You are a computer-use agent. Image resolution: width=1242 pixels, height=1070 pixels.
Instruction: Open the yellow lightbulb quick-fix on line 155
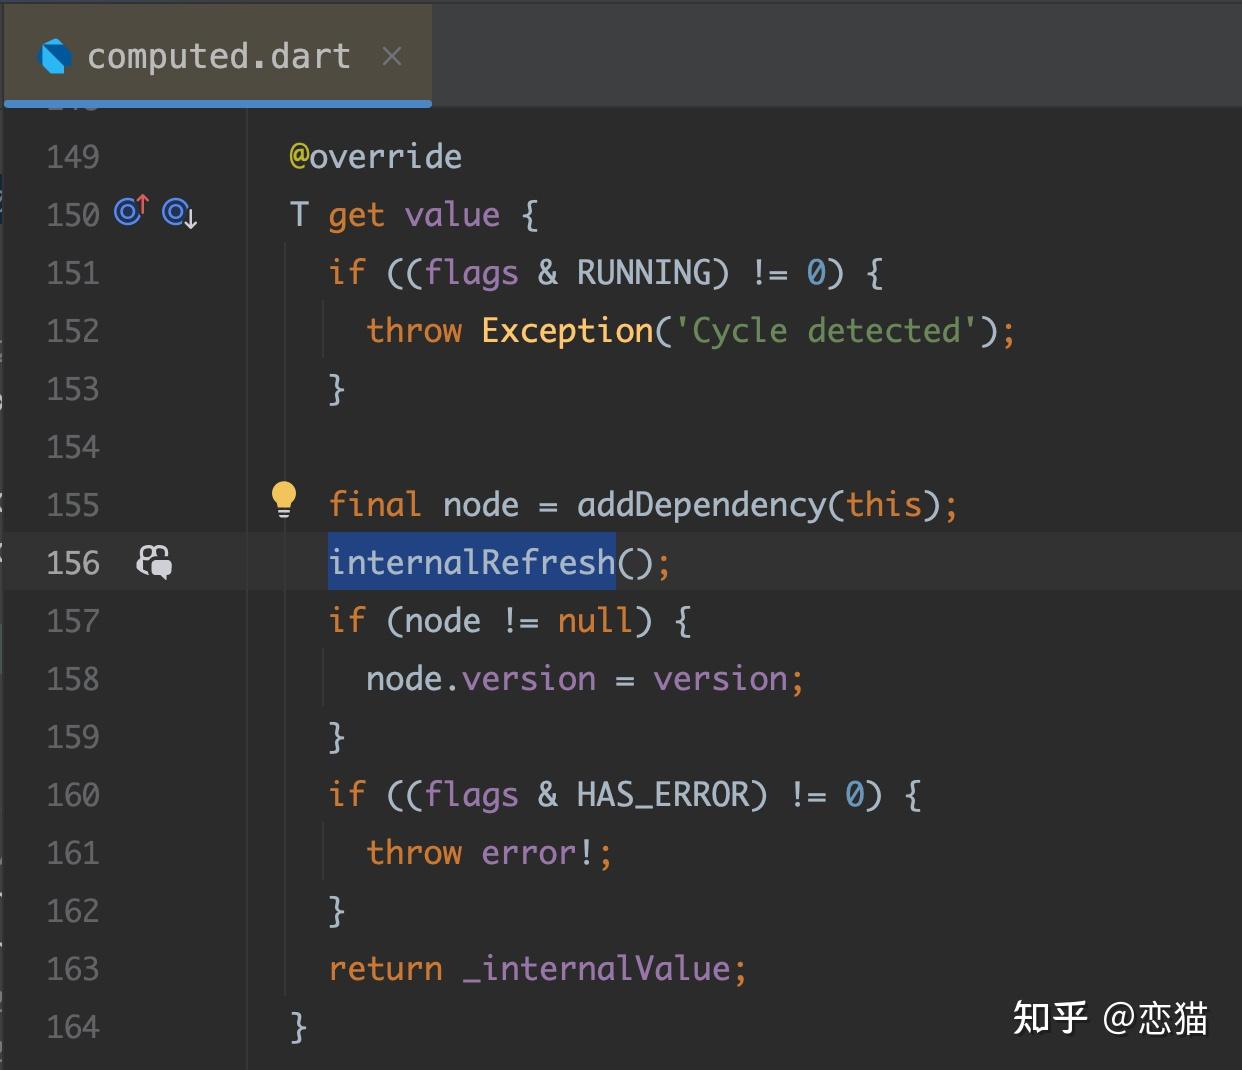(284, 499)
